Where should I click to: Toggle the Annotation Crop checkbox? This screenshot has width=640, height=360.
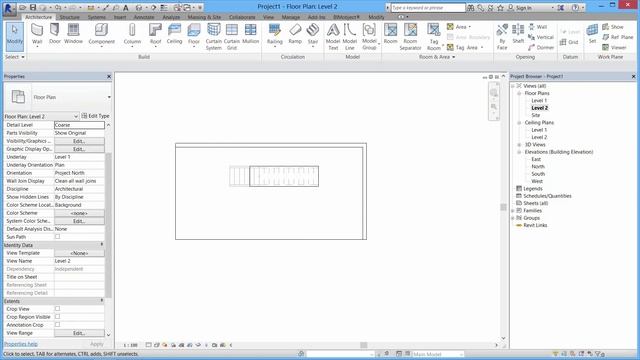58,325
